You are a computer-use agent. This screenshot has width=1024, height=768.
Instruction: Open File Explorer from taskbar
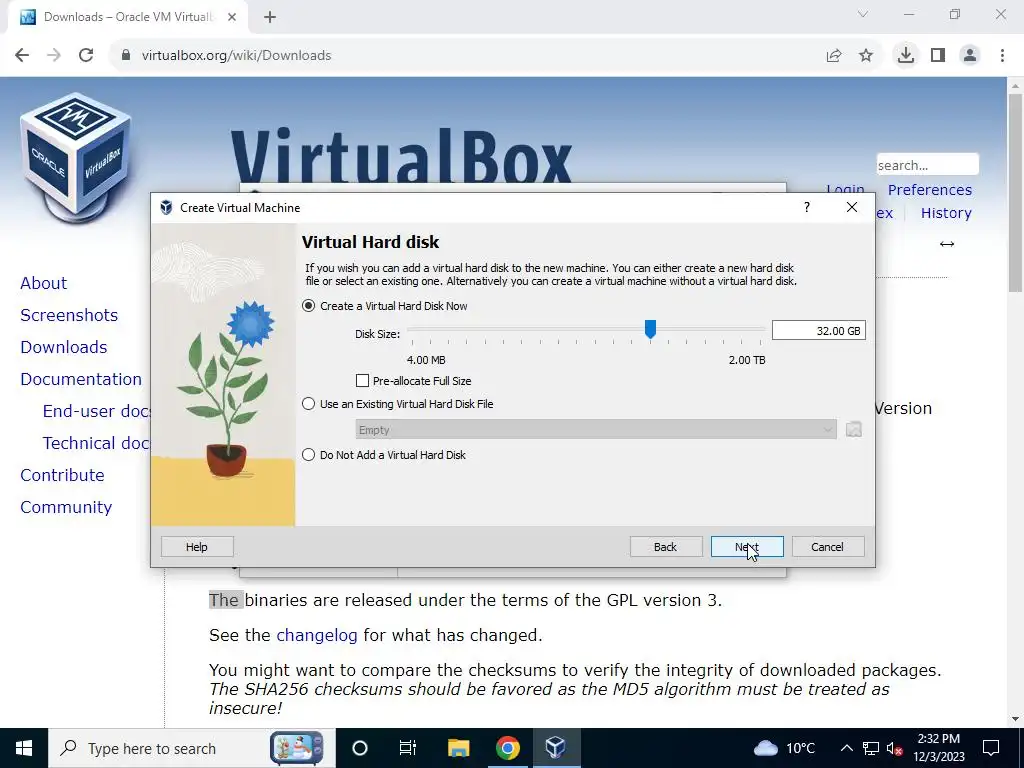pos(458,748)
